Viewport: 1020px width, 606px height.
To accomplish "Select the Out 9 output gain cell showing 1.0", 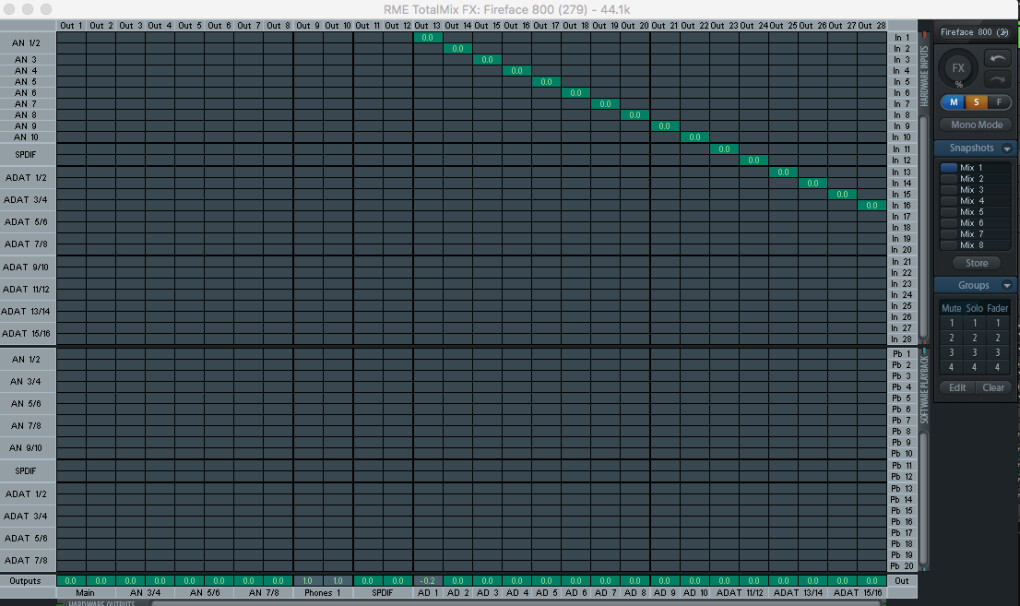I will point(308,581).
